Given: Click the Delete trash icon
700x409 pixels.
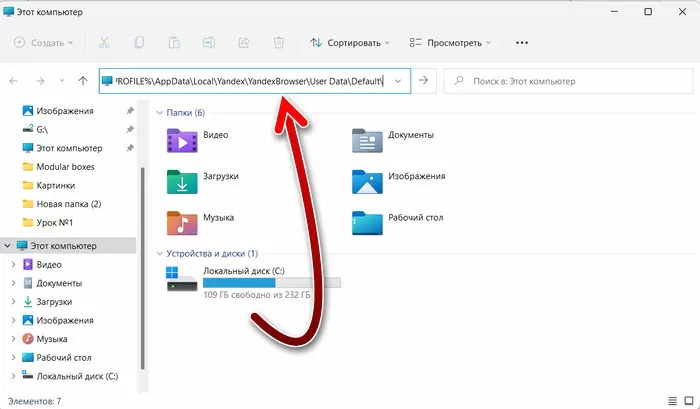Looking at the screenshot, I should (279, 43).
